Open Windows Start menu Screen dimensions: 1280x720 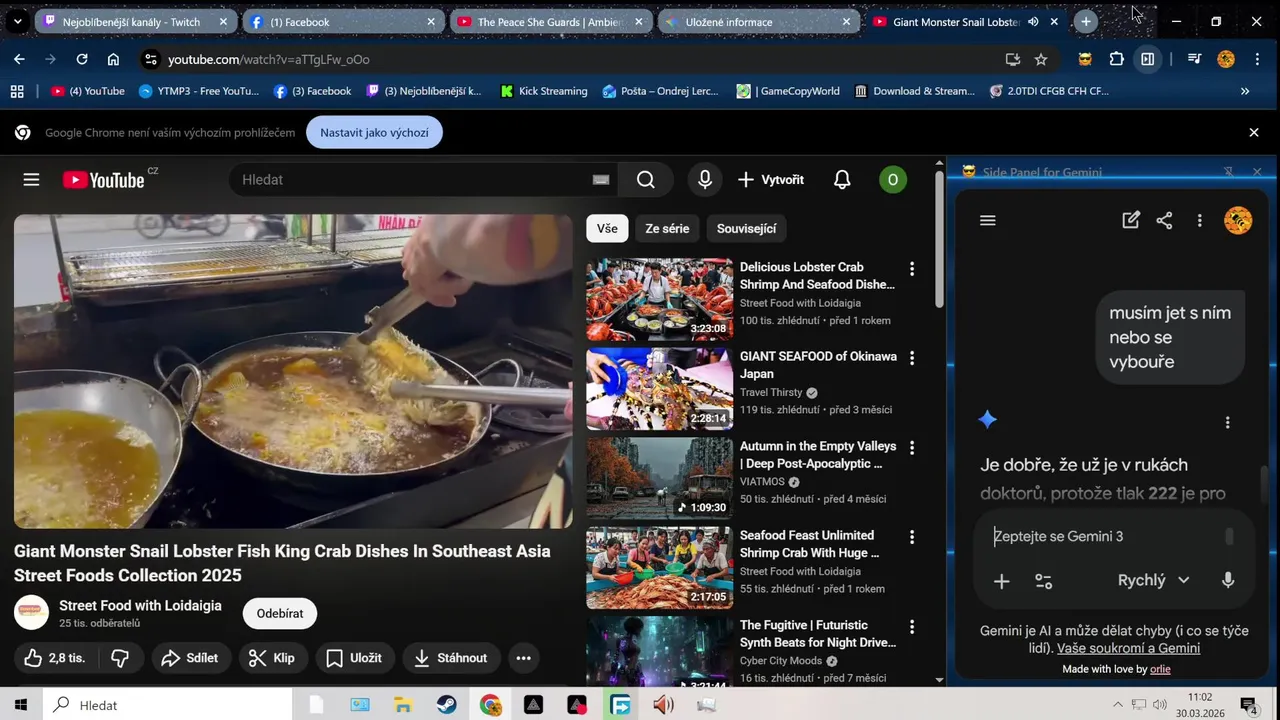[x=20, y=705]
